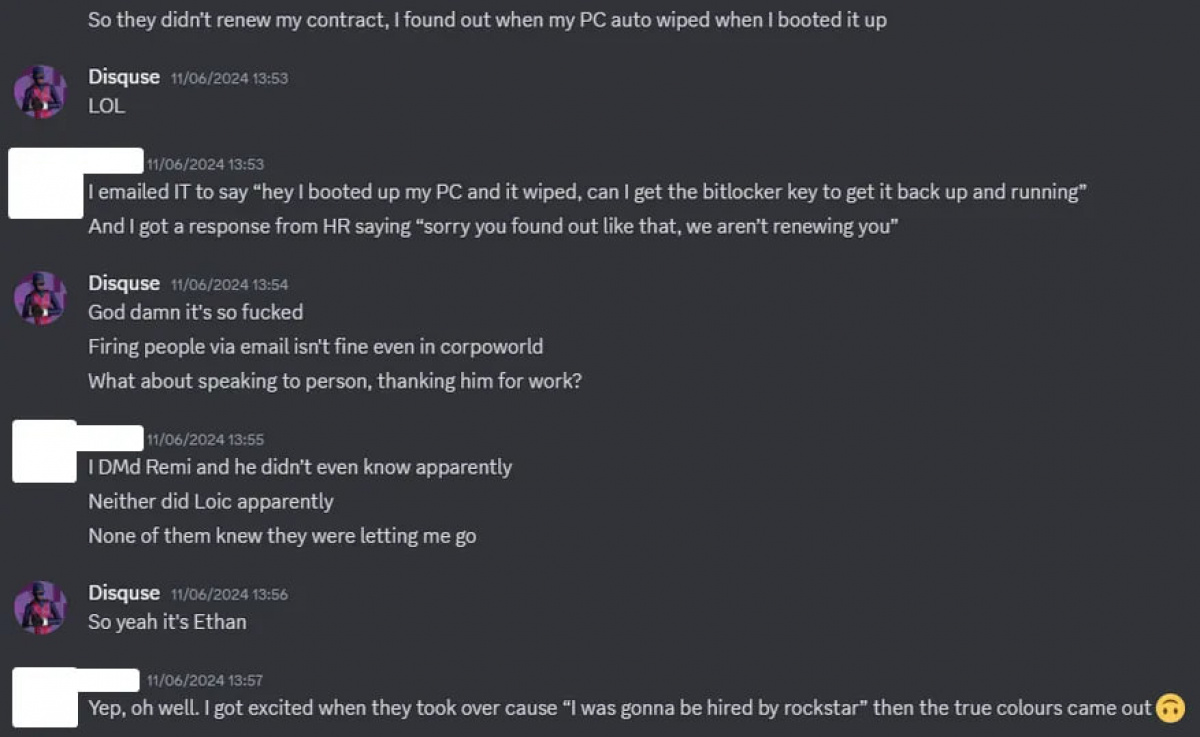Open Disquse's avatar beside the LOL message
Viewport: 1200px width, 737px height.
pos(40,92)
